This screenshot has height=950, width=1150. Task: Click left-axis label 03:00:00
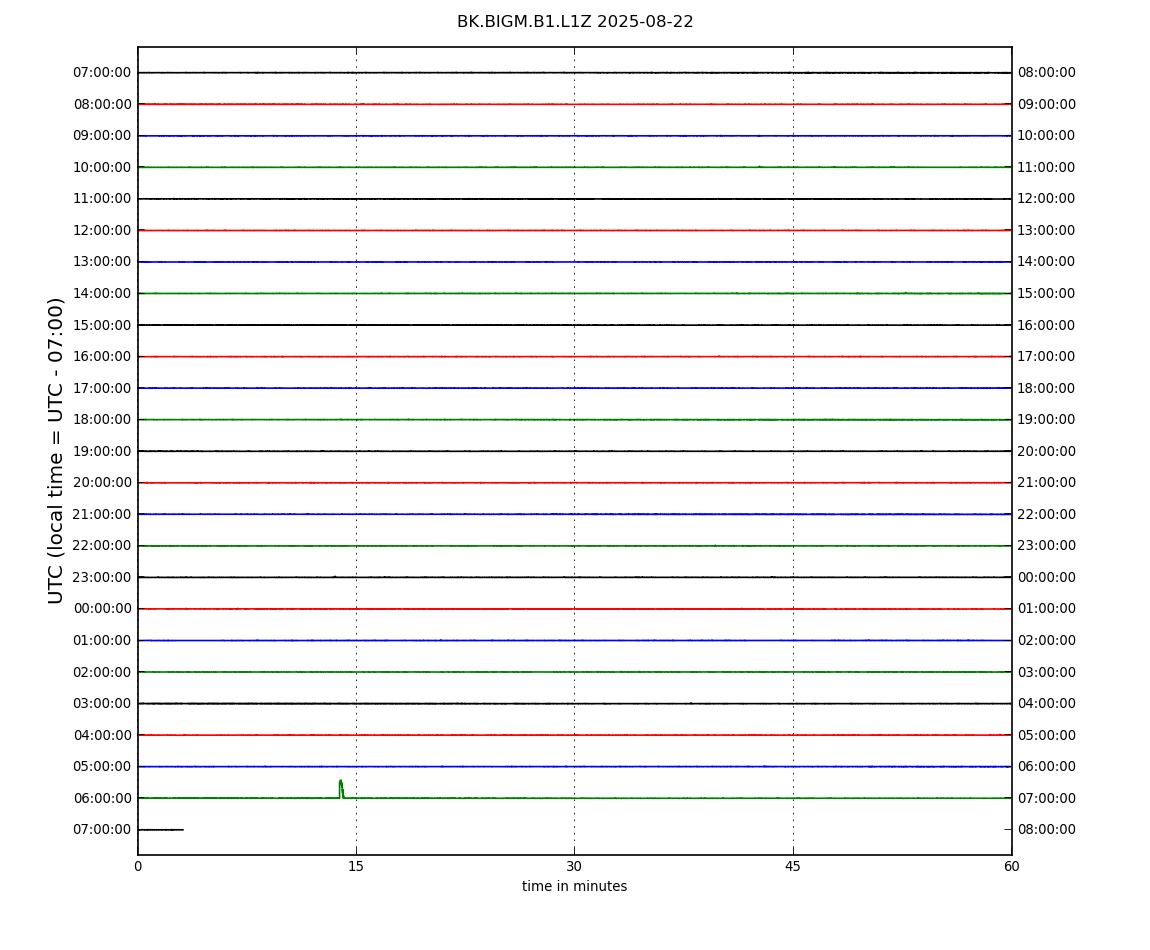pos(103,704)
